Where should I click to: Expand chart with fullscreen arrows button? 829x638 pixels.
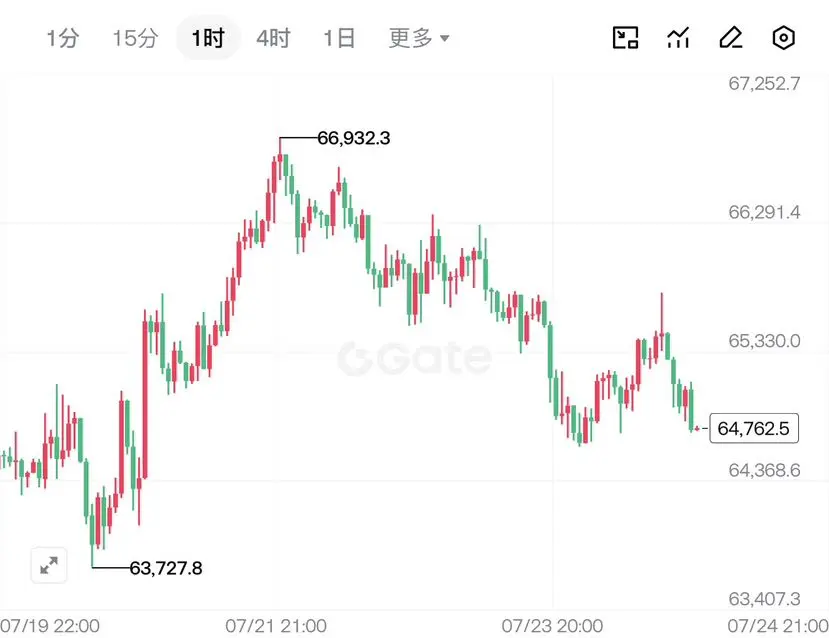[x=49, y=566]
